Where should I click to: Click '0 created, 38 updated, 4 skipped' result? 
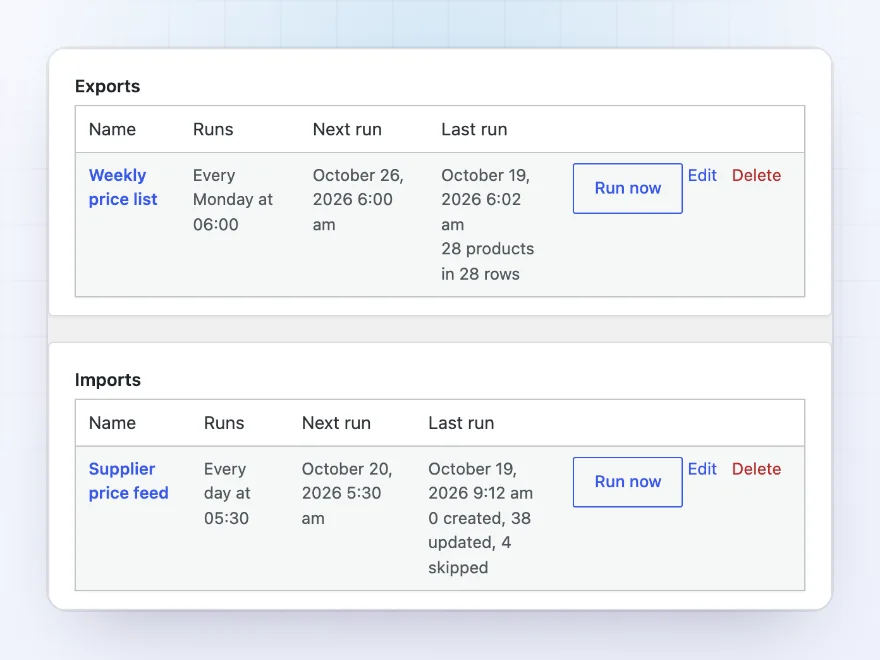pyautogui.click(x=479, y=543)
